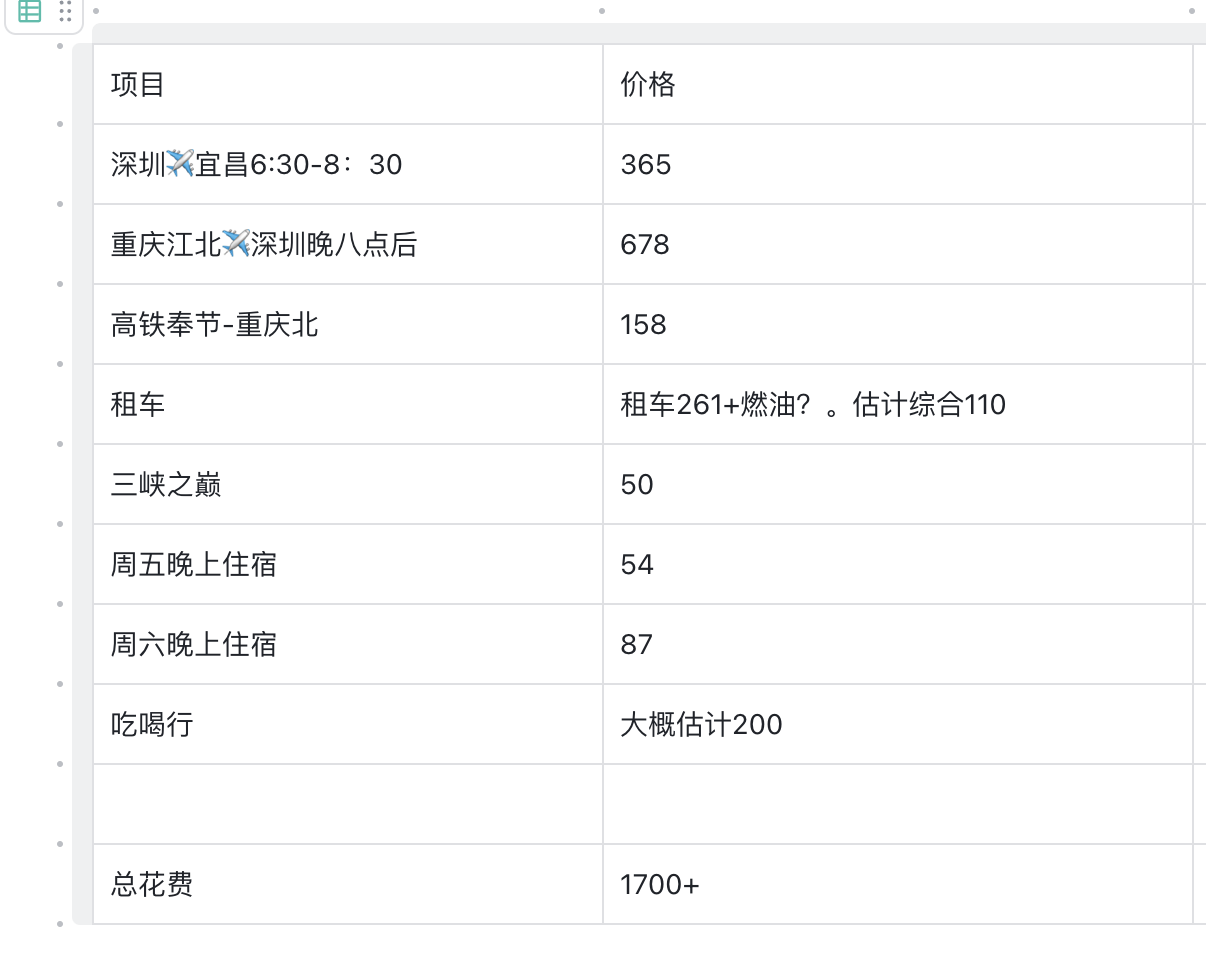Click the 高铁奉节-重庆北 cell
This screenshot has width=1206, height=956.
click(347, 324)
